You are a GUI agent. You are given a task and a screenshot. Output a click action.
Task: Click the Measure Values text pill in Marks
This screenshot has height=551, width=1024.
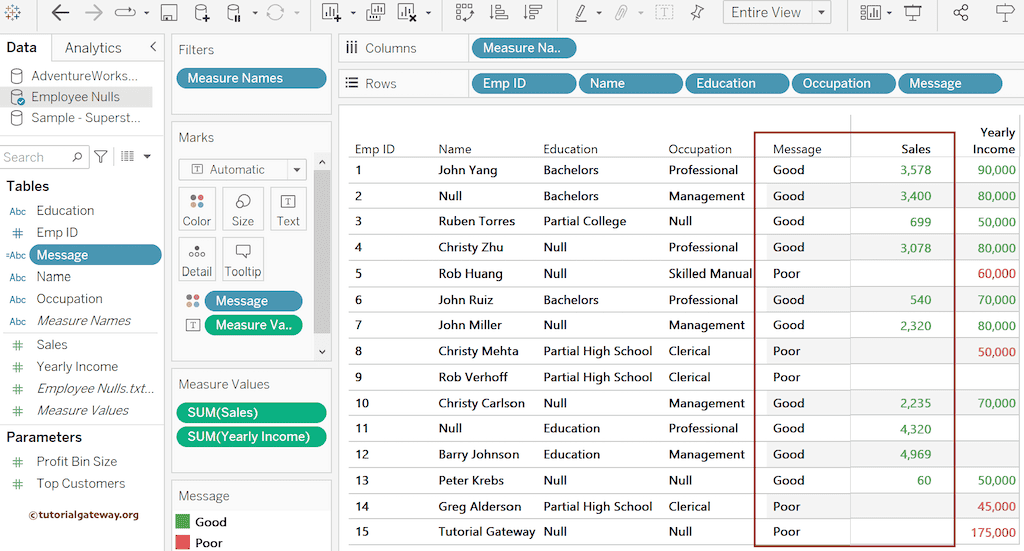[253, 324]
